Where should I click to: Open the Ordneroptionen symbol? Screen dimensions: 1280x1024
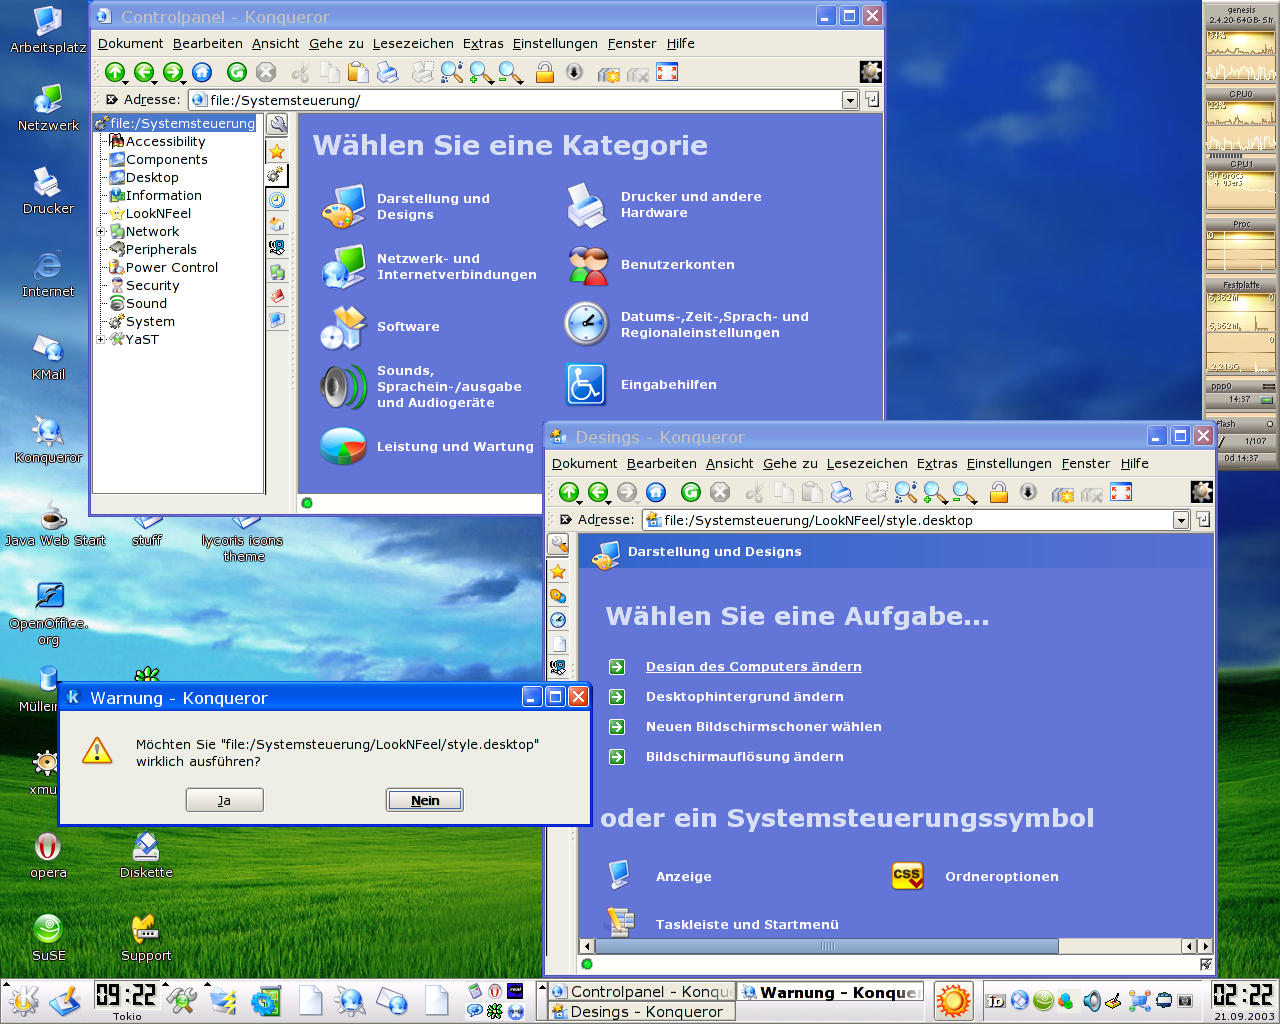975,876
